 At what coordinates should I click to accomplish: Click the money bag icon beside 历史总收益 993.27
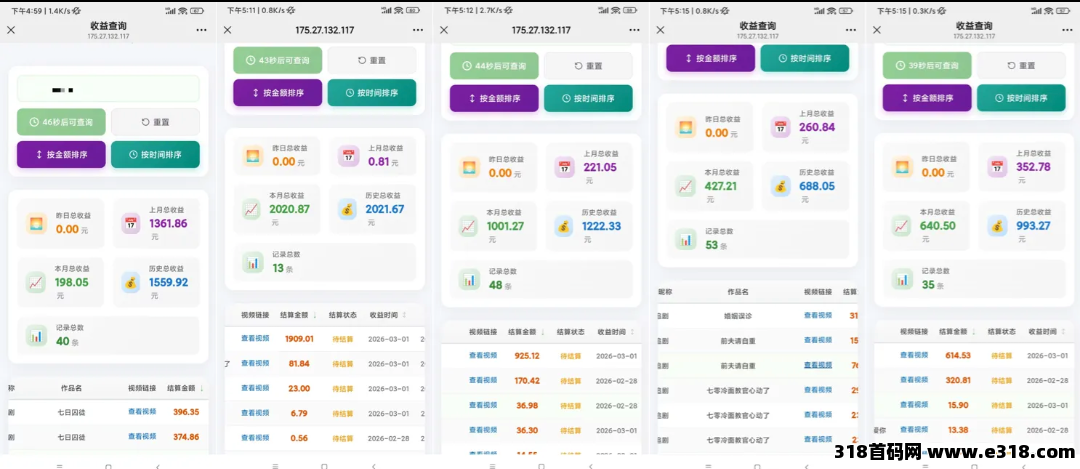click(996, 225)
